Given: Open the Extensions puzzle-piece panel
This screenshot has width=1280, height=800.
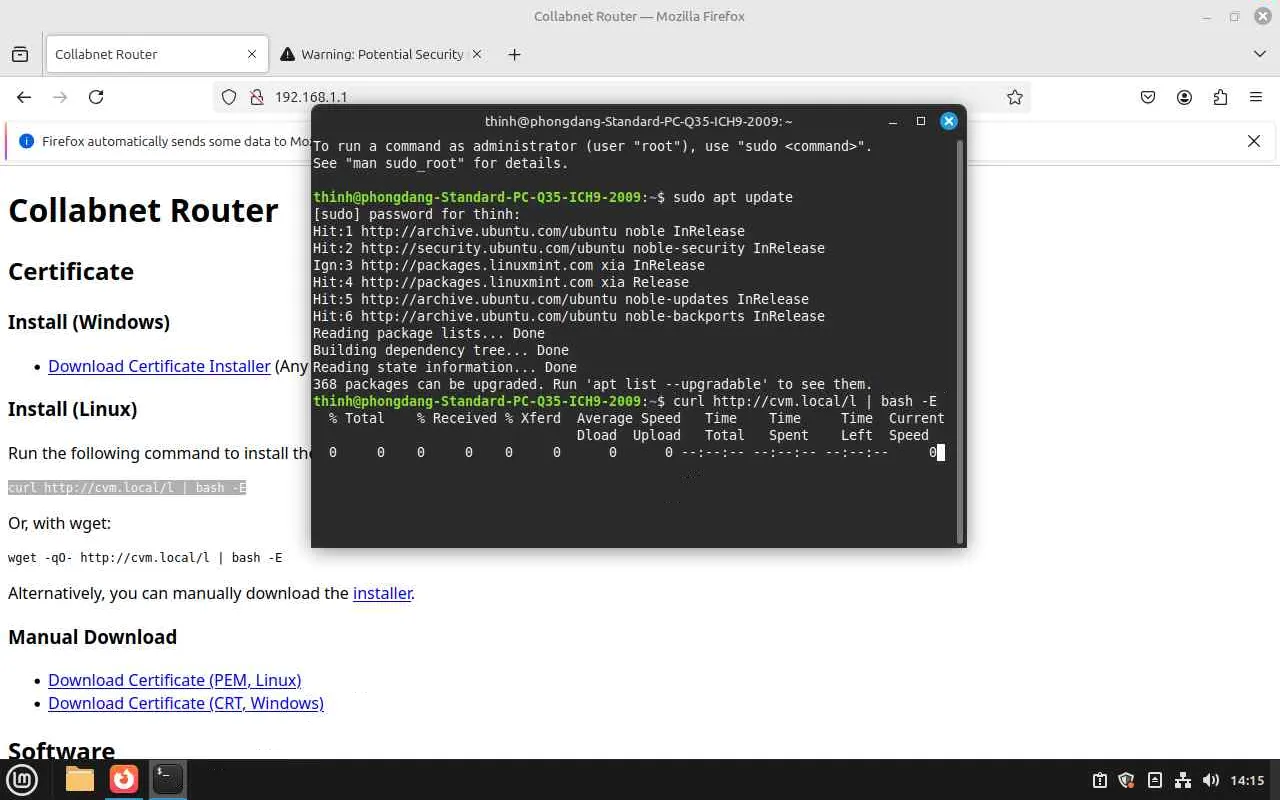Looking at the screenshot, I should coord(1220,97).
